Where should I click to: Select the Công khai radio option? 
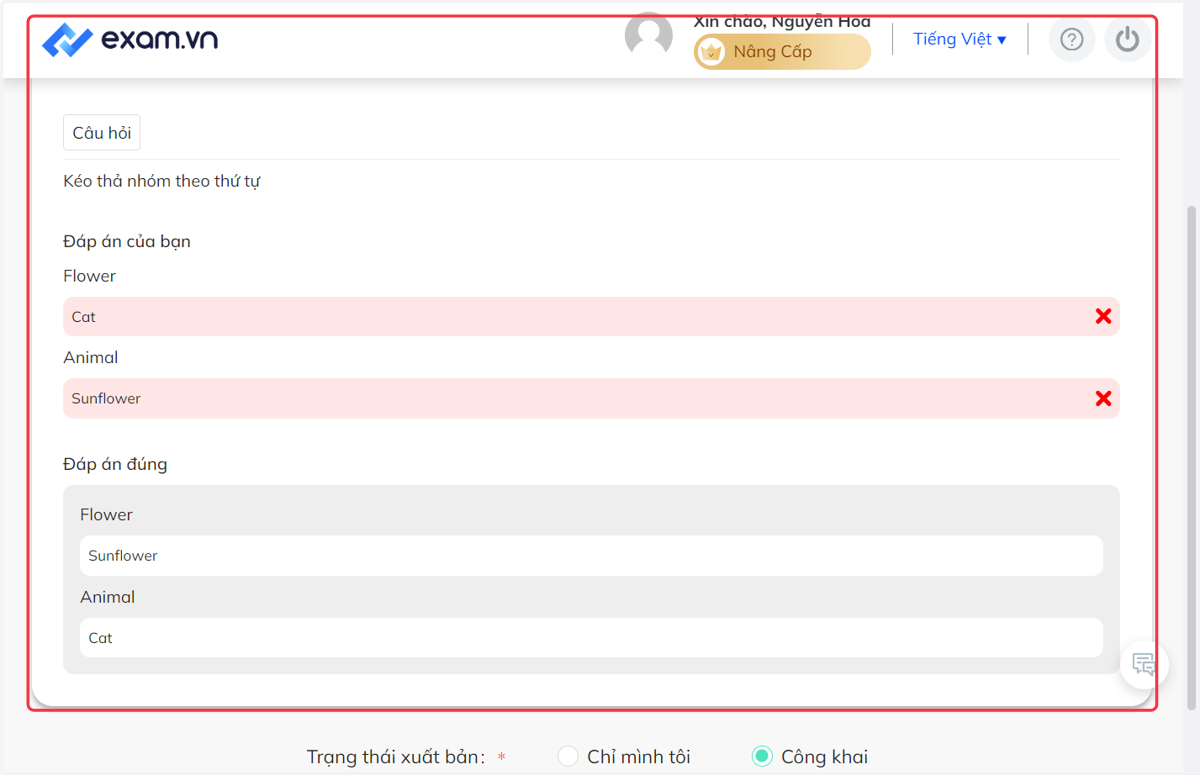click(762, 757)
